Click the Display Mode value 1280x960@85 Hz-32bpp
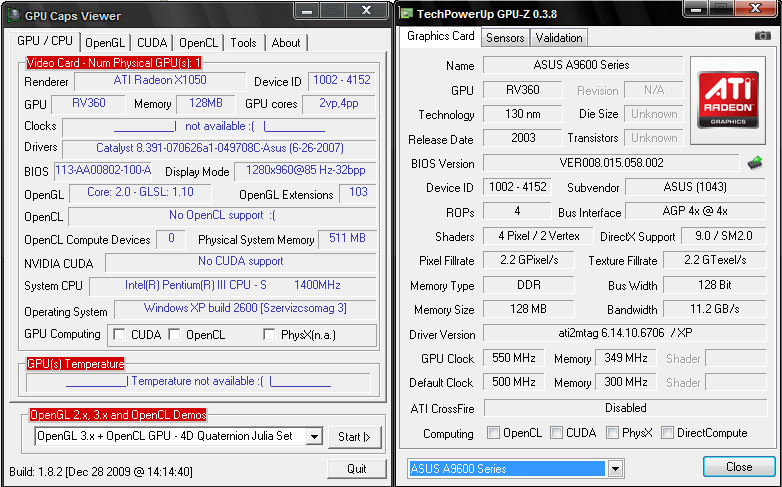 pos(305,171)
